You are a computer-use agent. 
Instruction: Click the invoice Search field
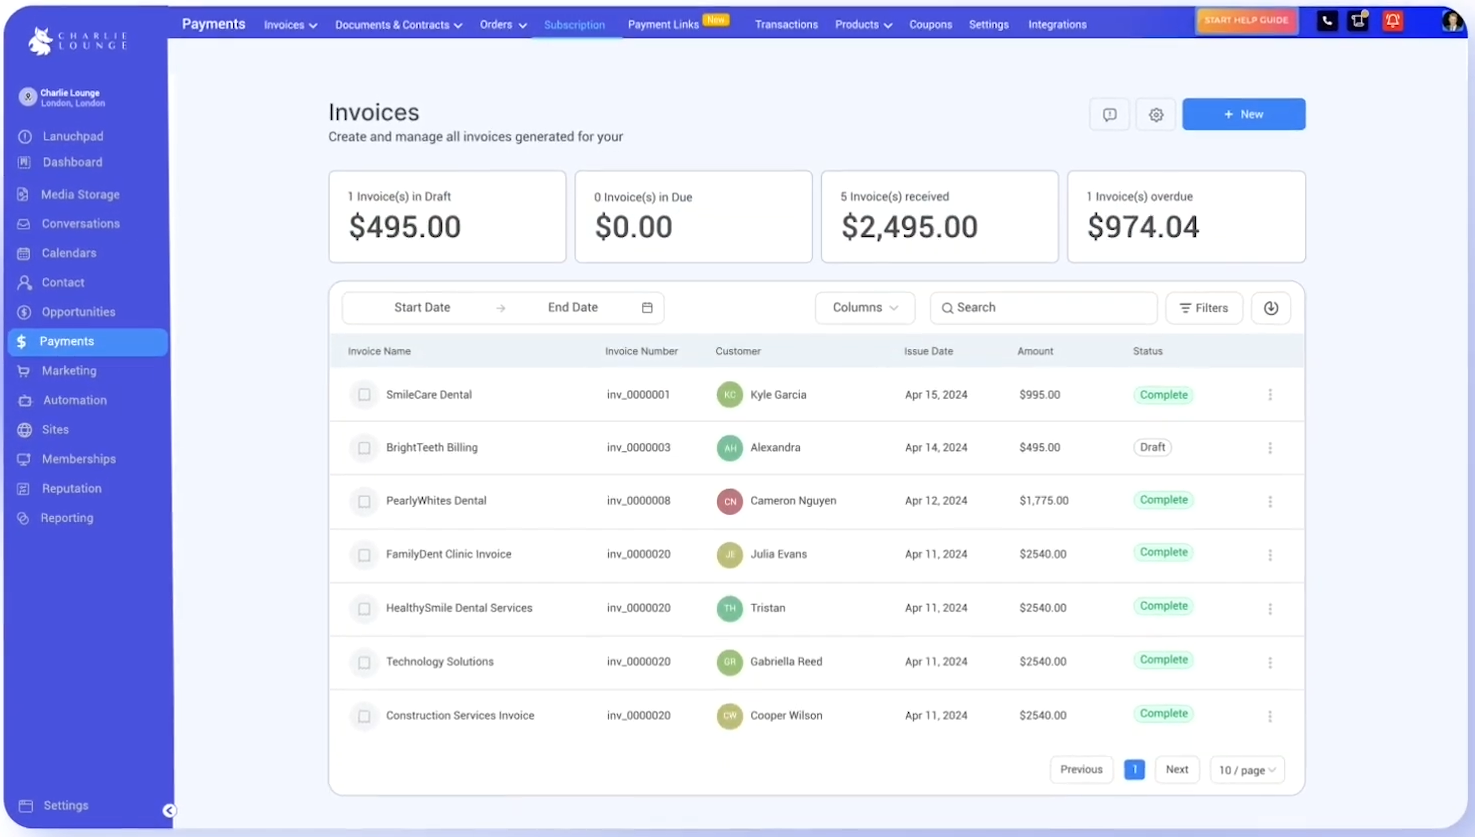click(1043, 308)
